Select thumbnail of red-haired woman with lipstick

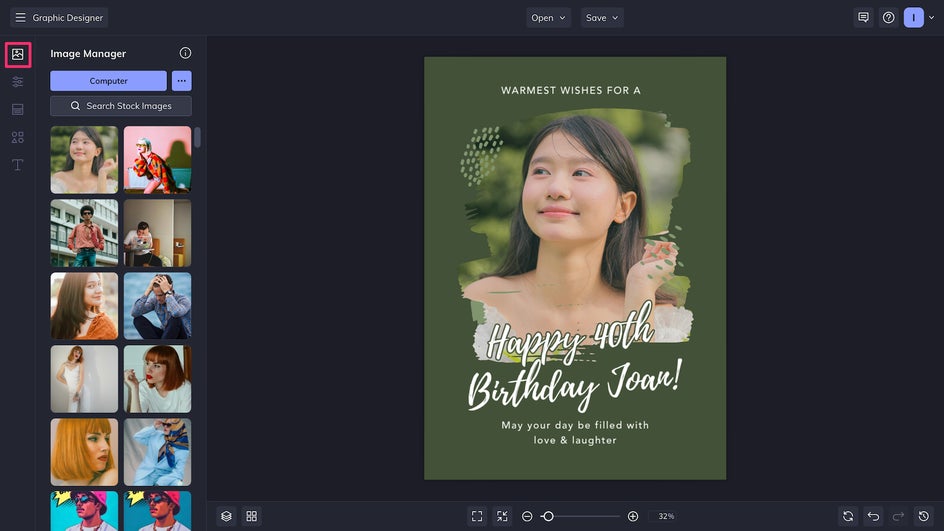(x=157, y=379)
